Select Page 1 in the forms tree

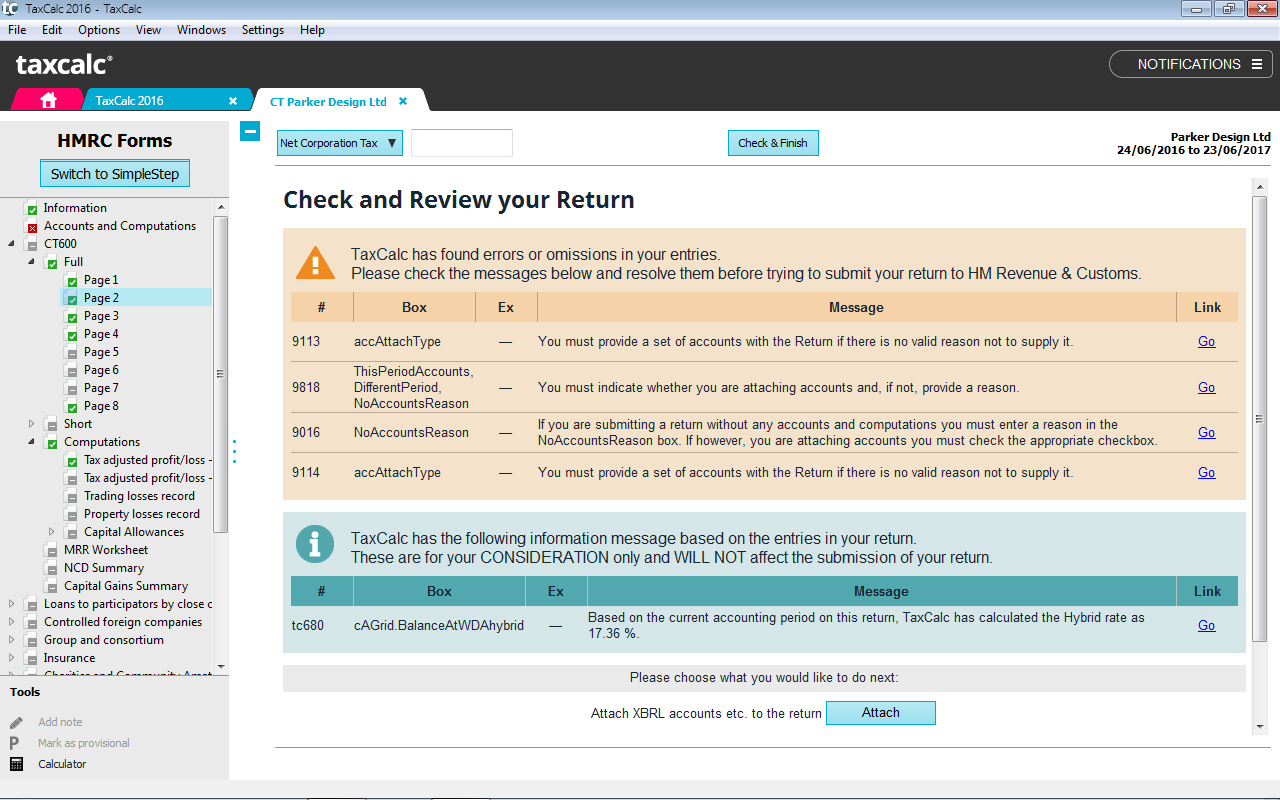point(100,280)
